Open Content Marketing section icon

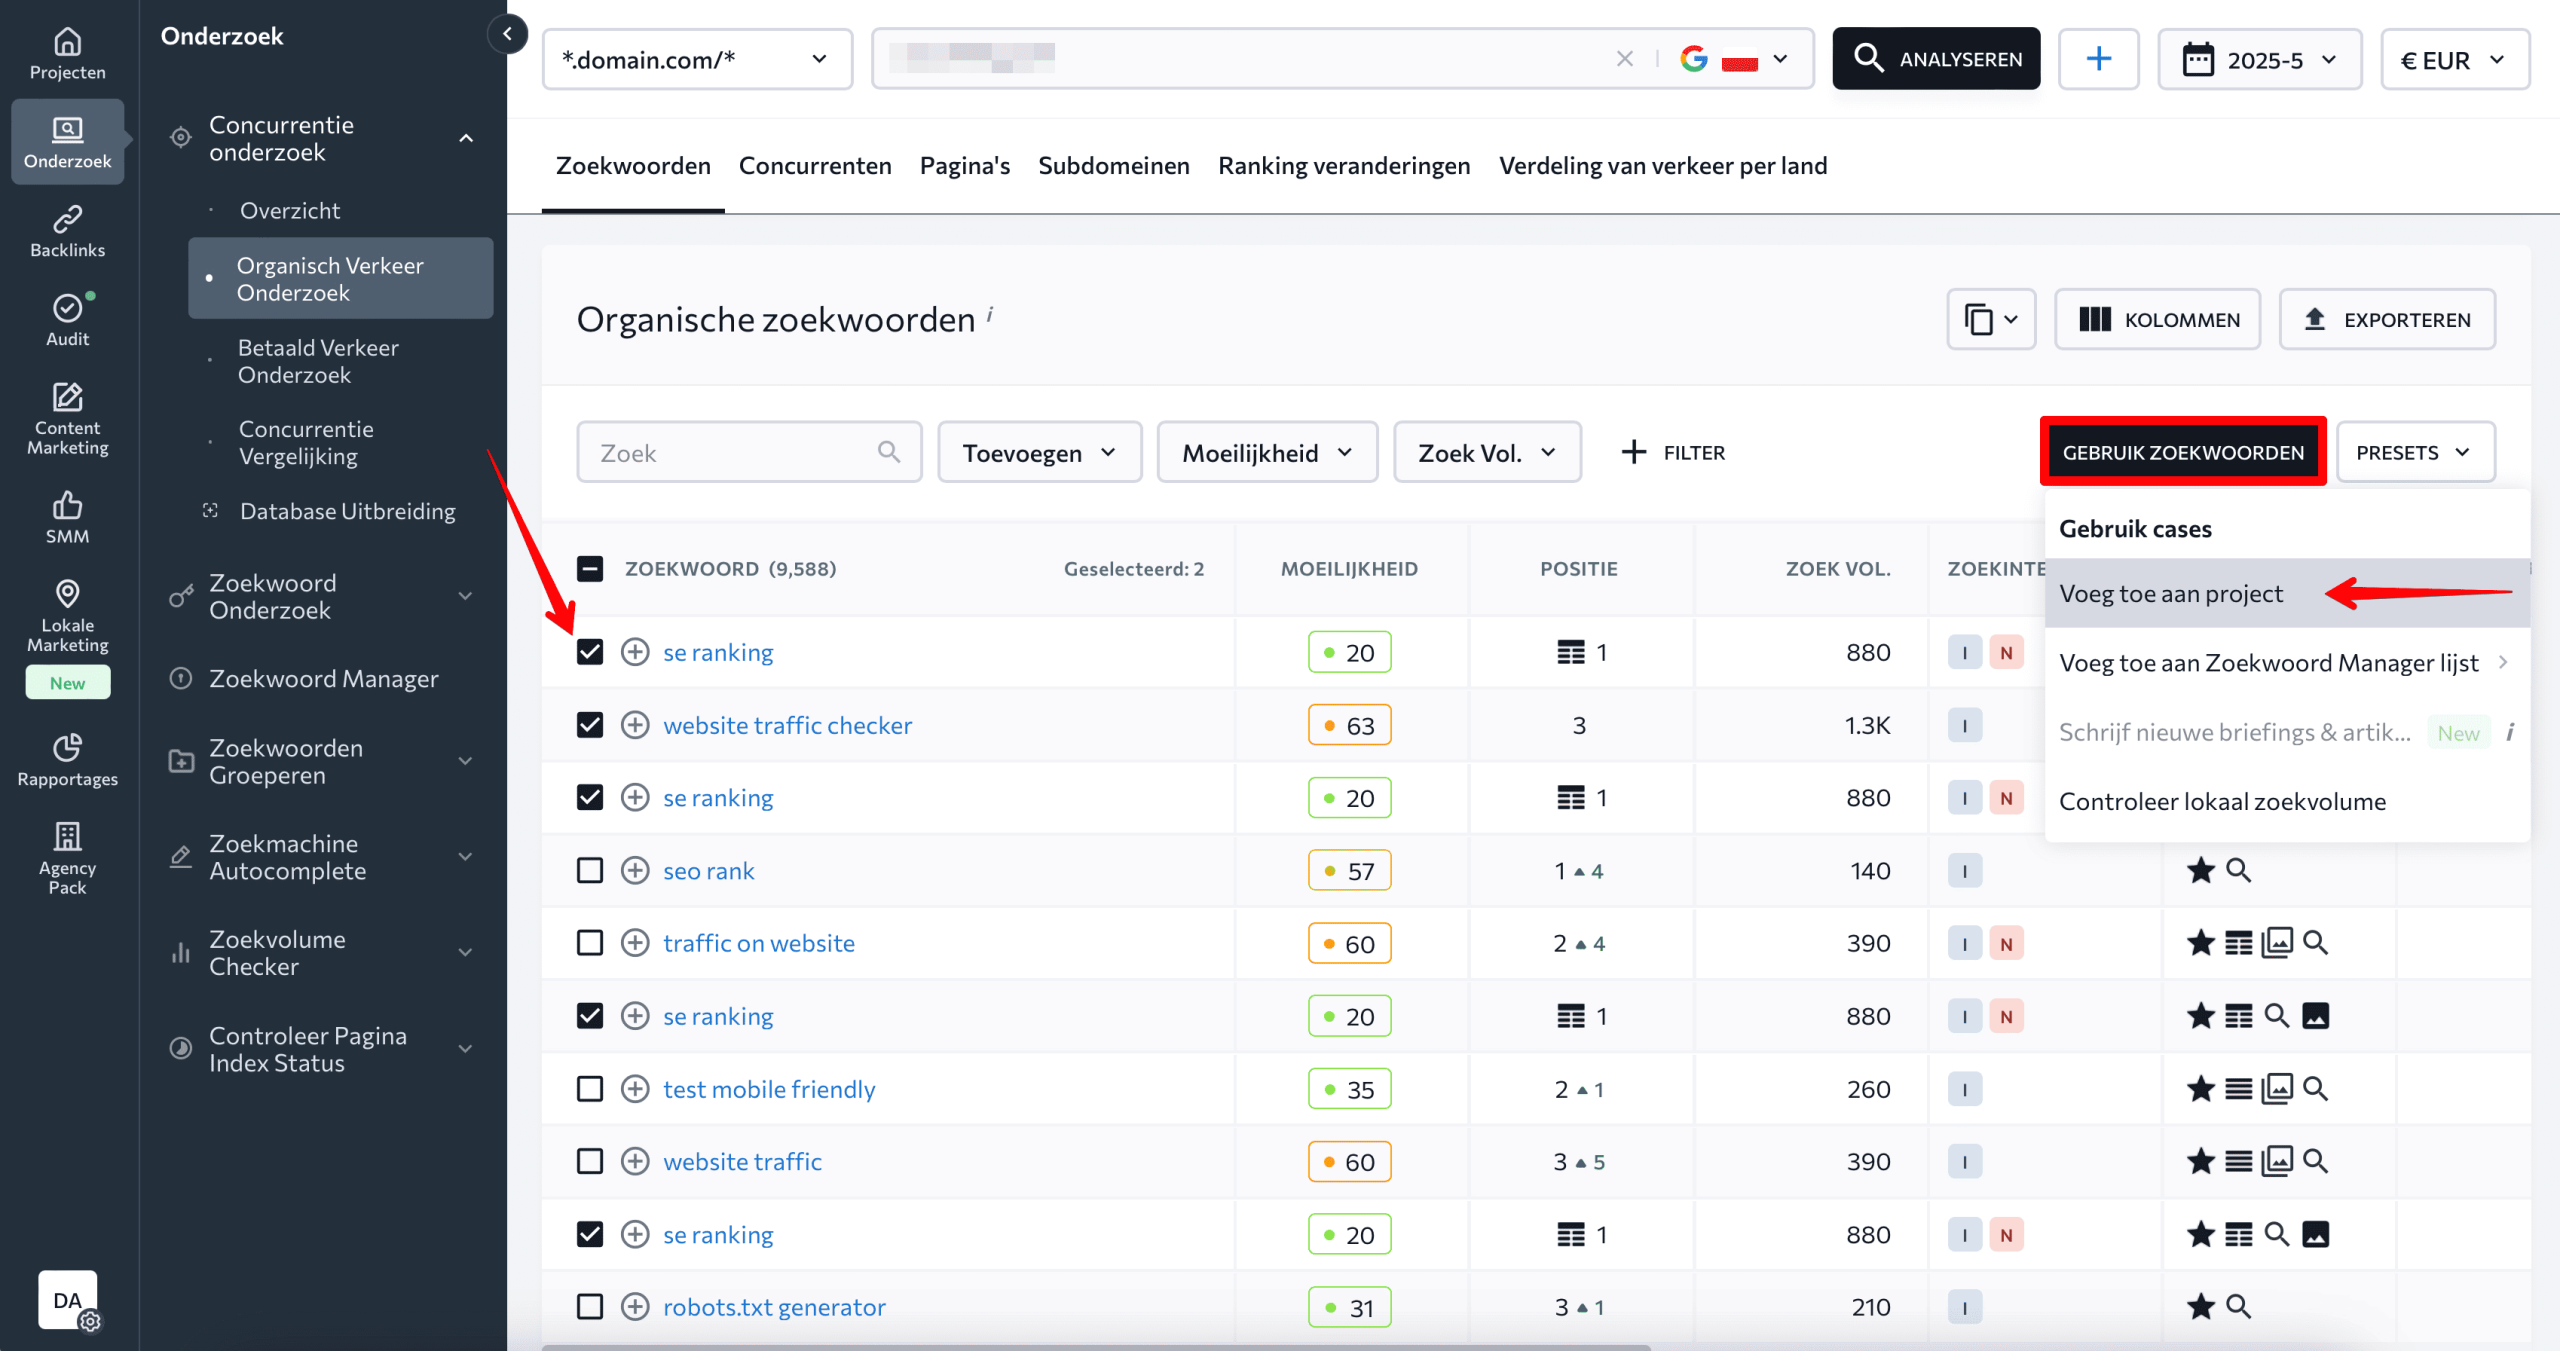pyautogui.click(x=67, y=397)
